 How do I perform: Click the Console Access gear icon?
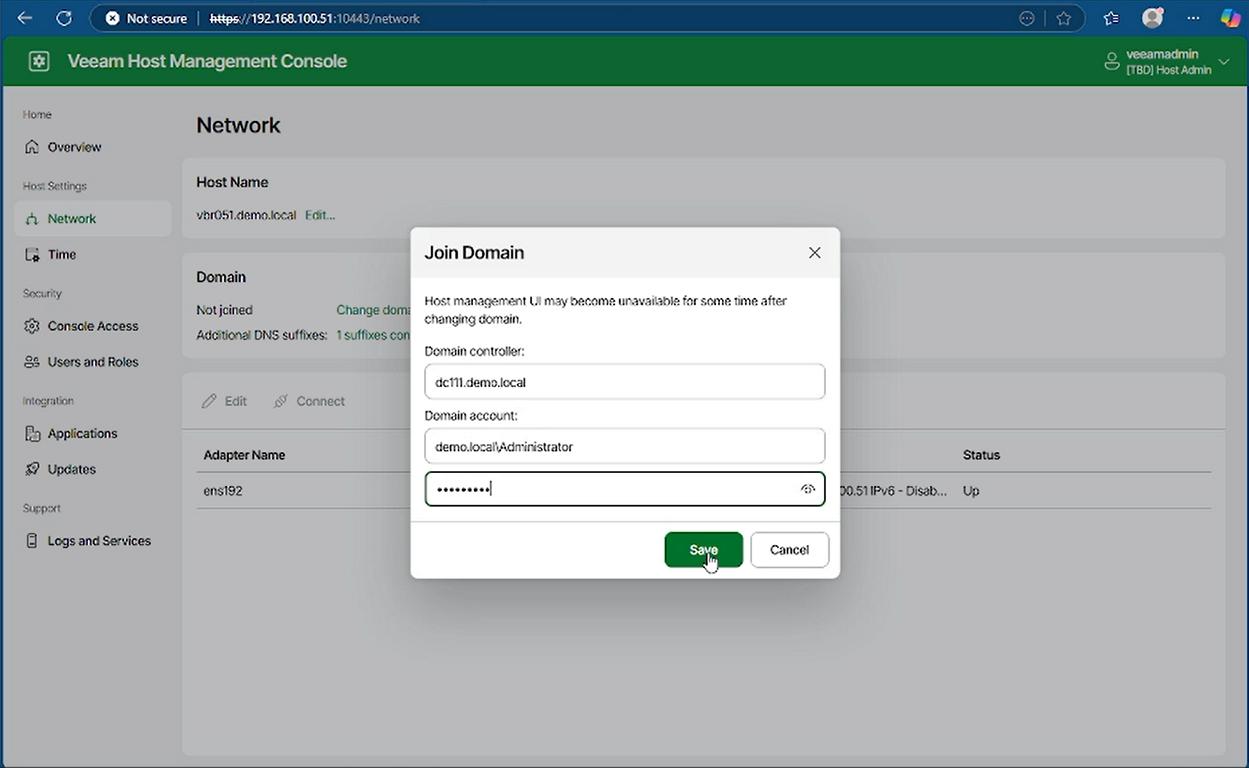point(32,326)
